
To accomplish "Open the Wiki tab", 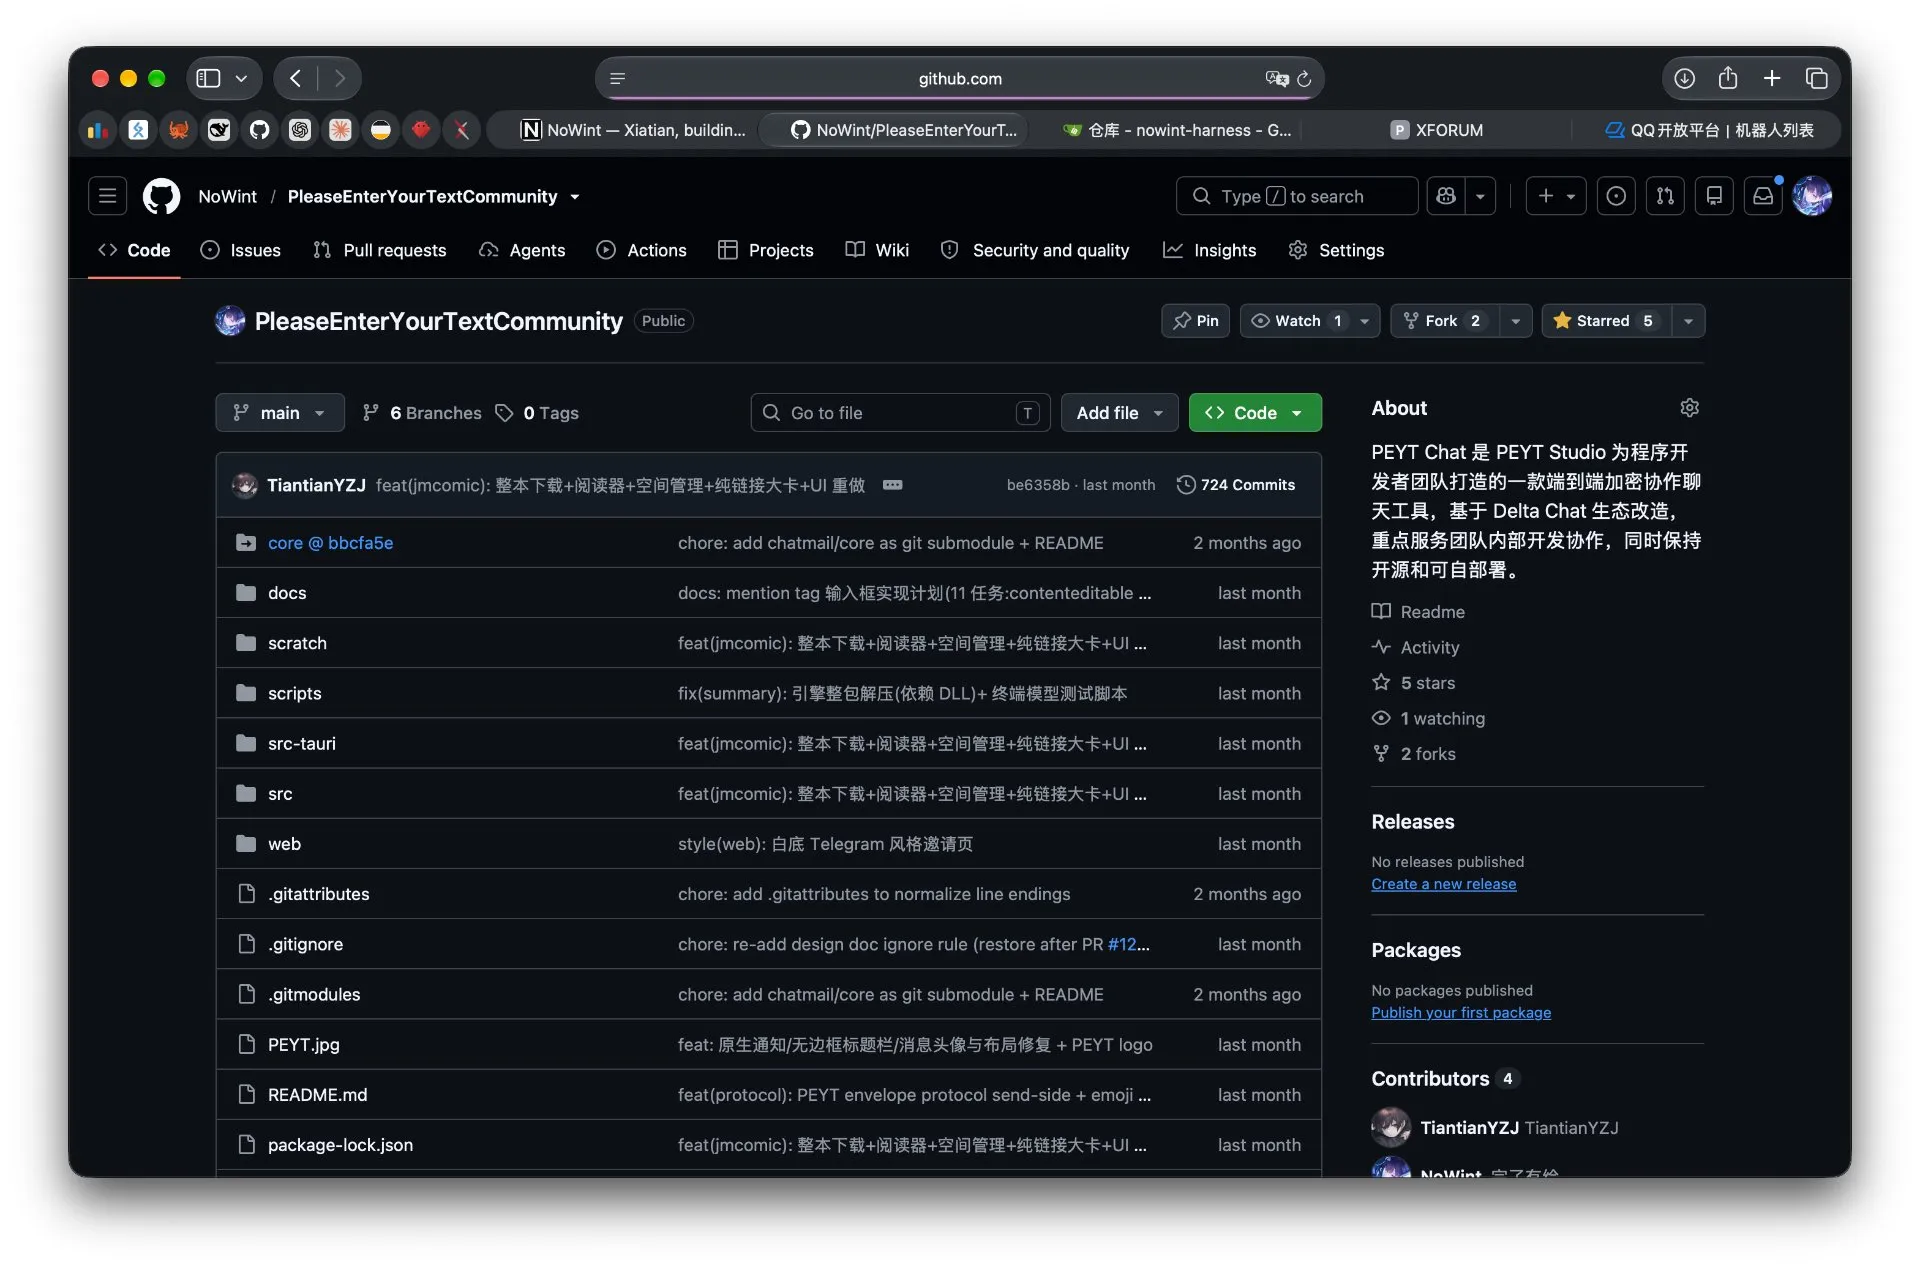I will (877, 250).
